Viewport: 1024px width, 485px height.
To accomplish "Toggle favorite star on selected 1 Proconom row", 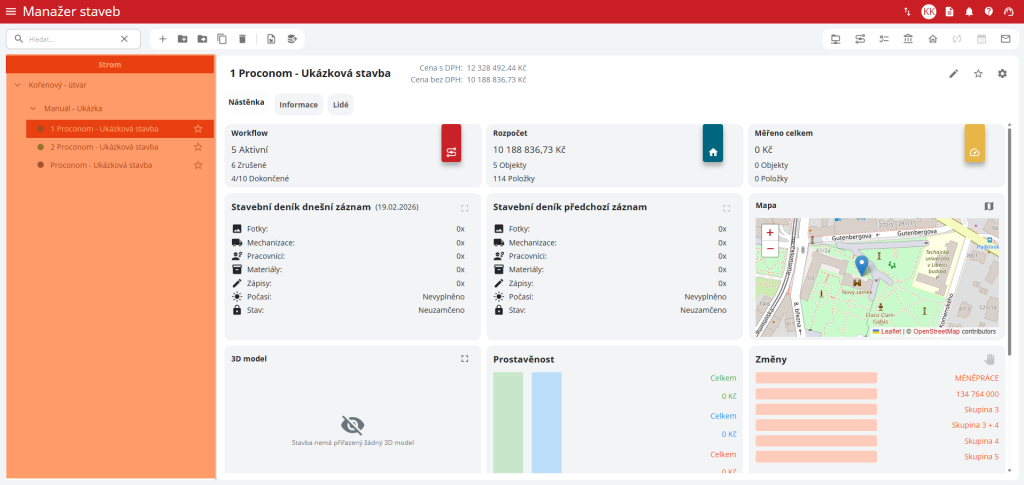I will click(198, 129).
